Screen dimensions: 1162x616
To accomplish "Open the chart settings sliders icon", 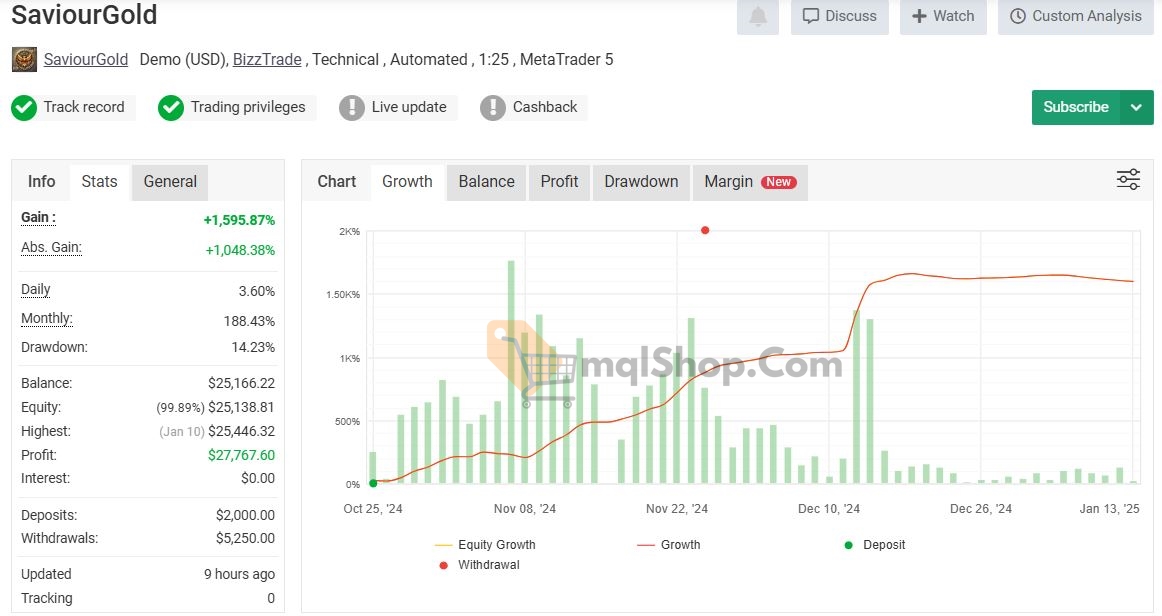I will [1128, 180].
